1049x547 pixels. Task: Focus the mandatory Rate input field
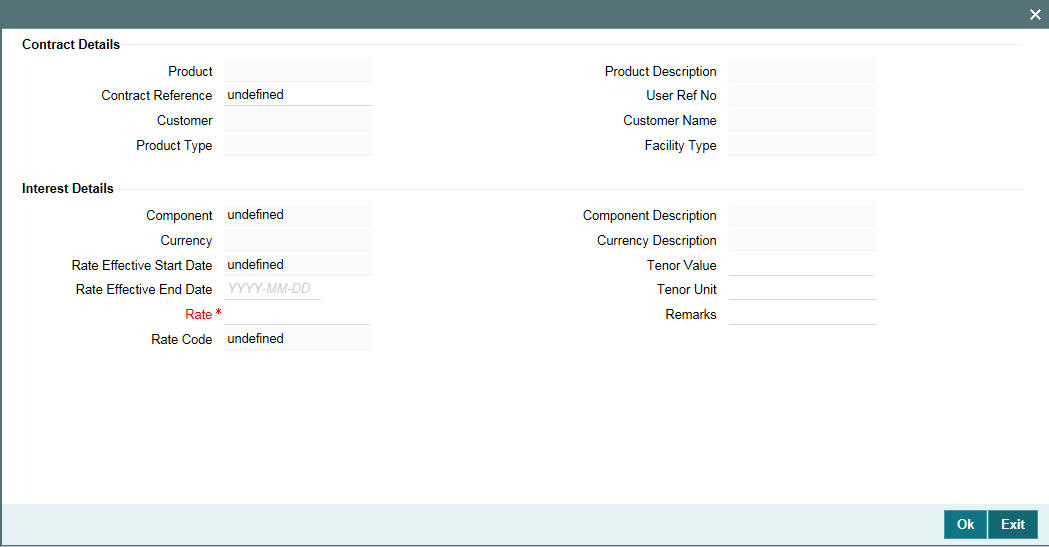pyautogui.click(x=297, y=314)
